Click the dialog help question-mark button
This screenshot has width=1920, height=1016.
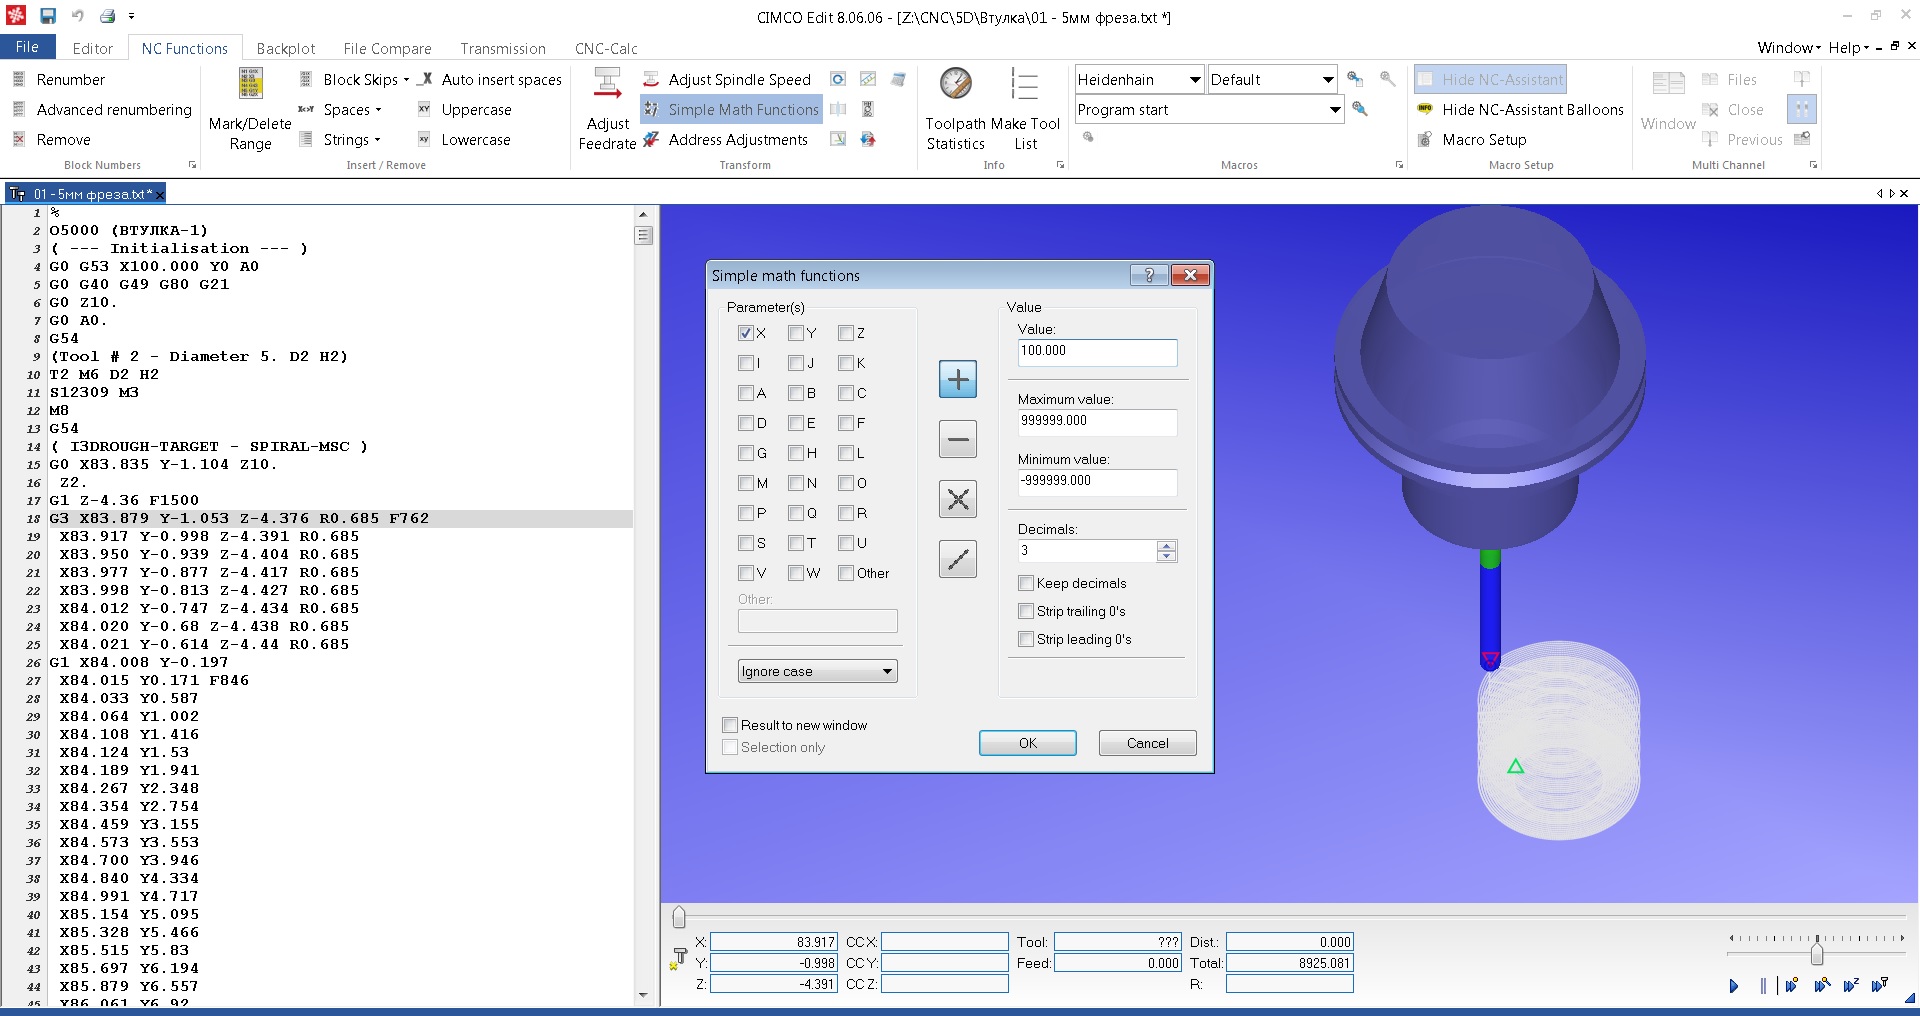coord(1149,275)
